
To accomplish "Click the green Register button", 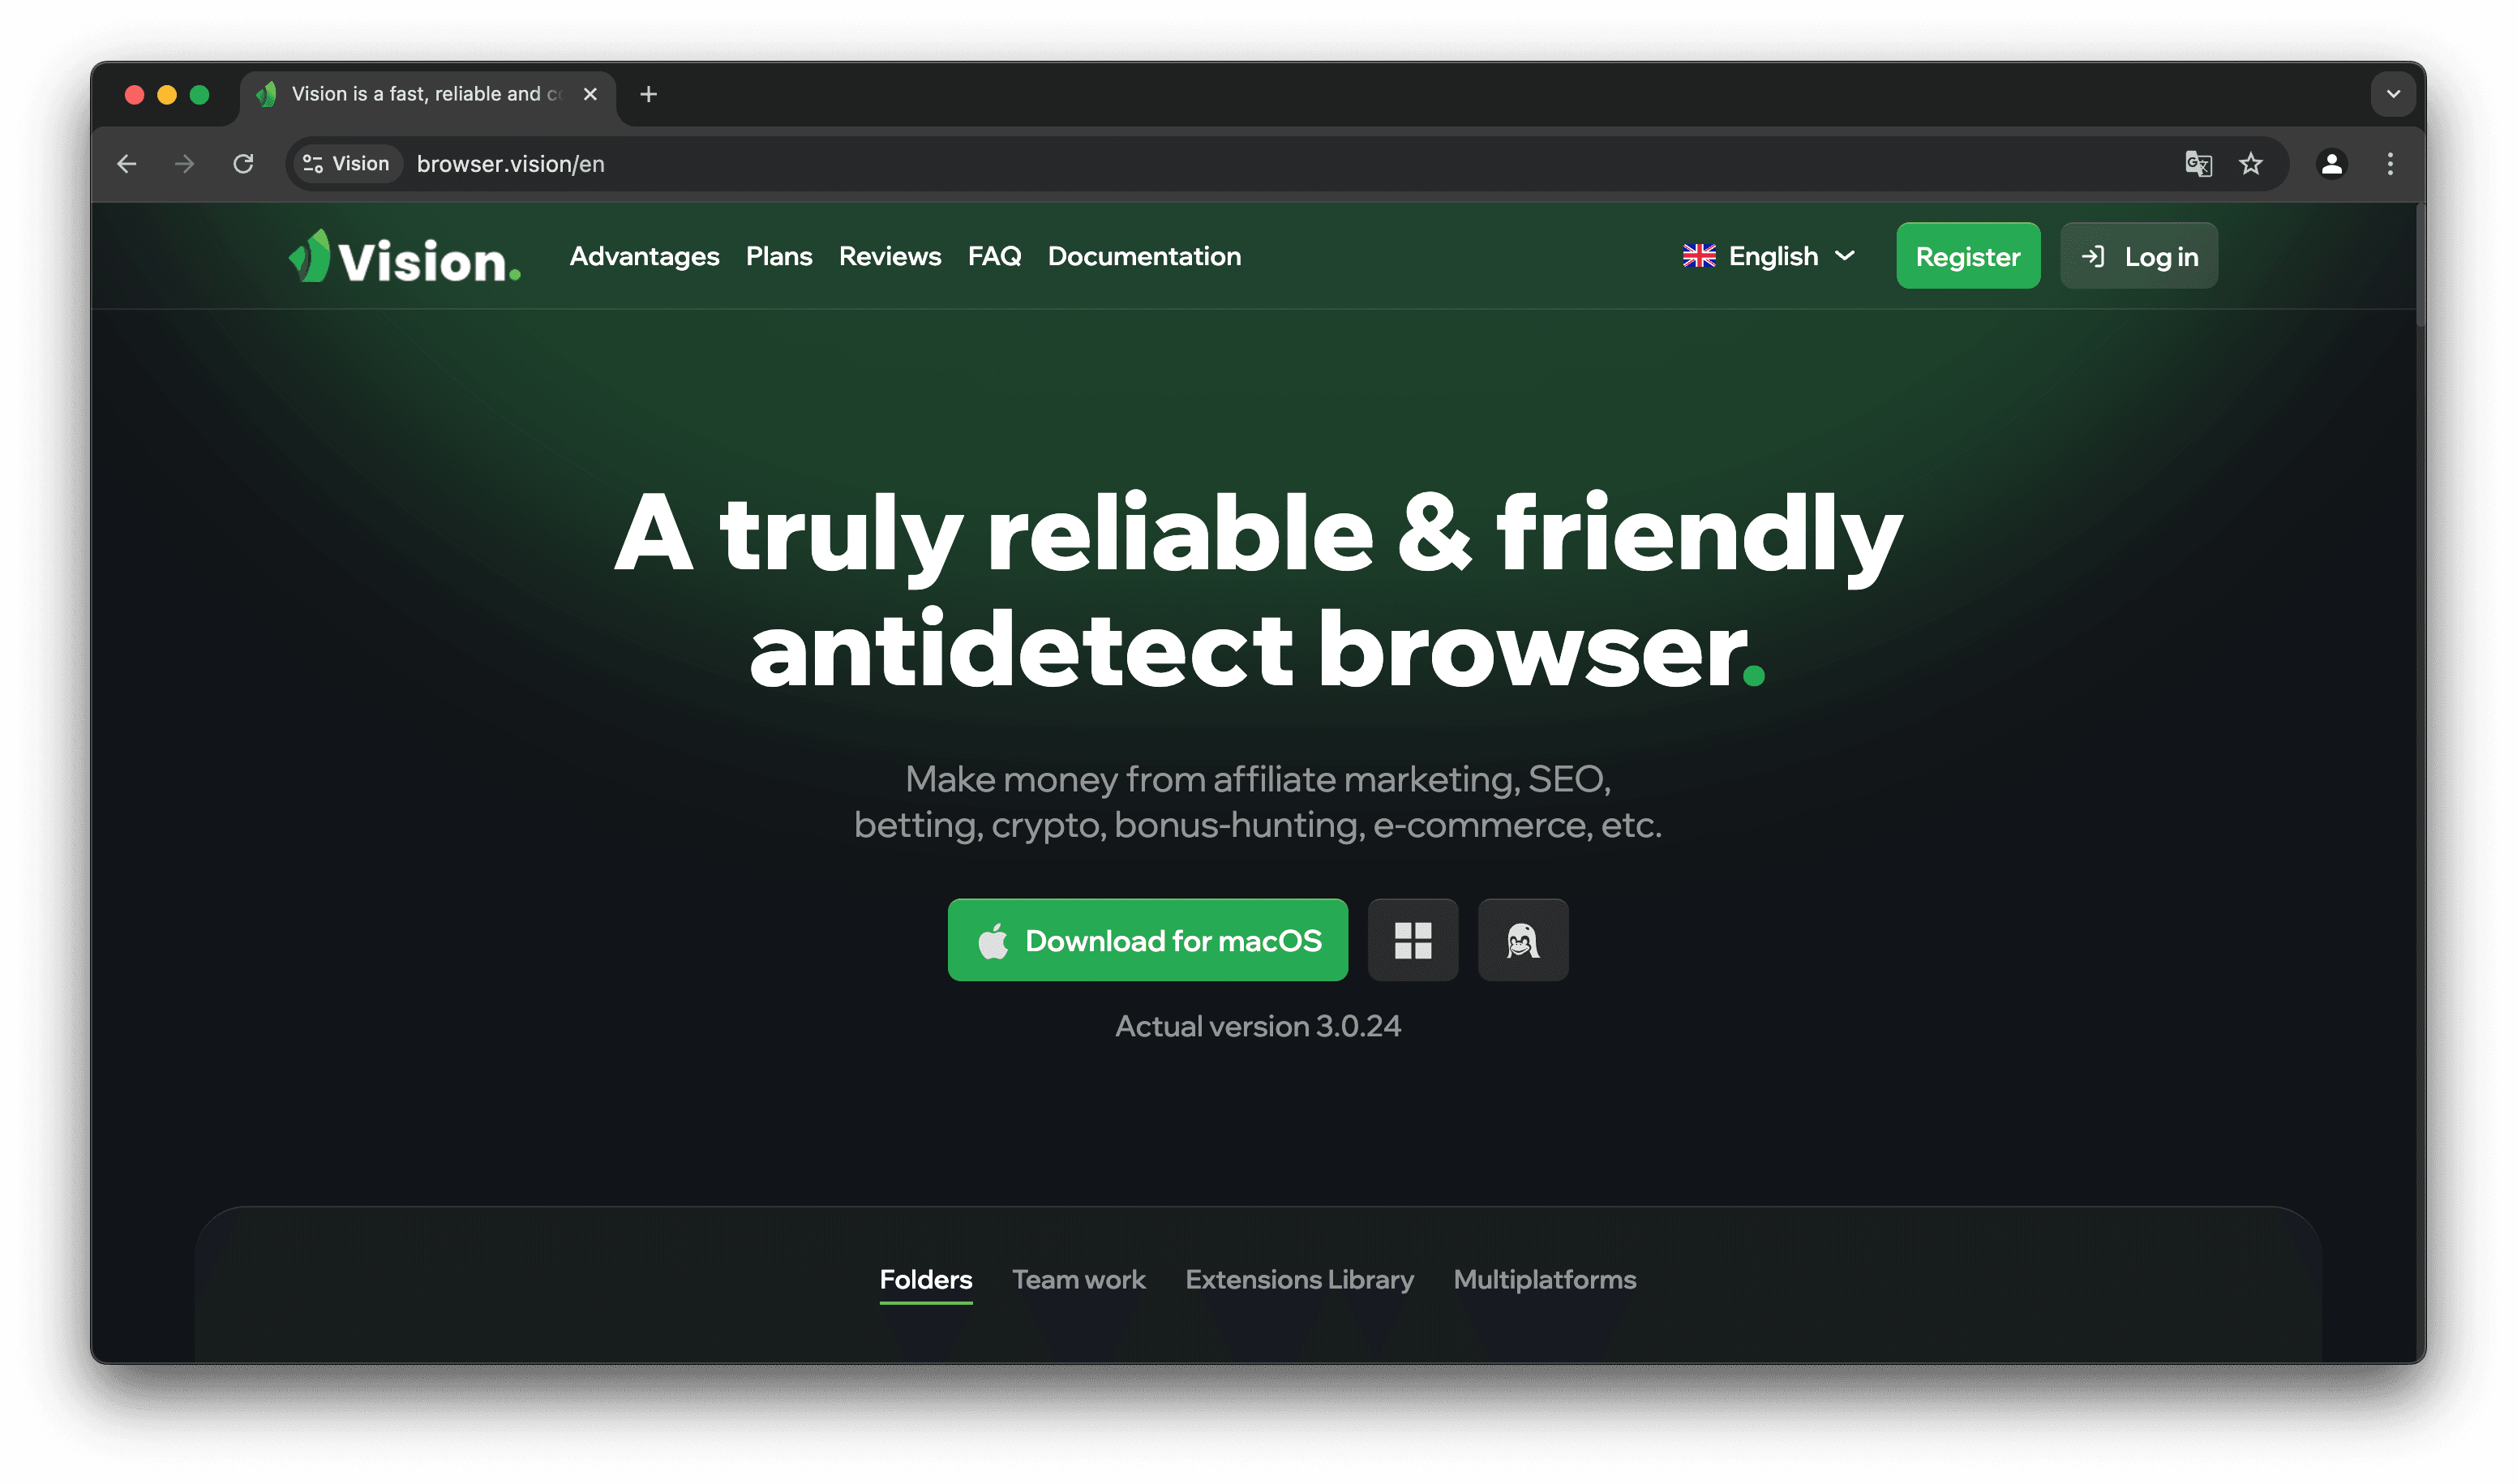I will [x=1967, y=257].
